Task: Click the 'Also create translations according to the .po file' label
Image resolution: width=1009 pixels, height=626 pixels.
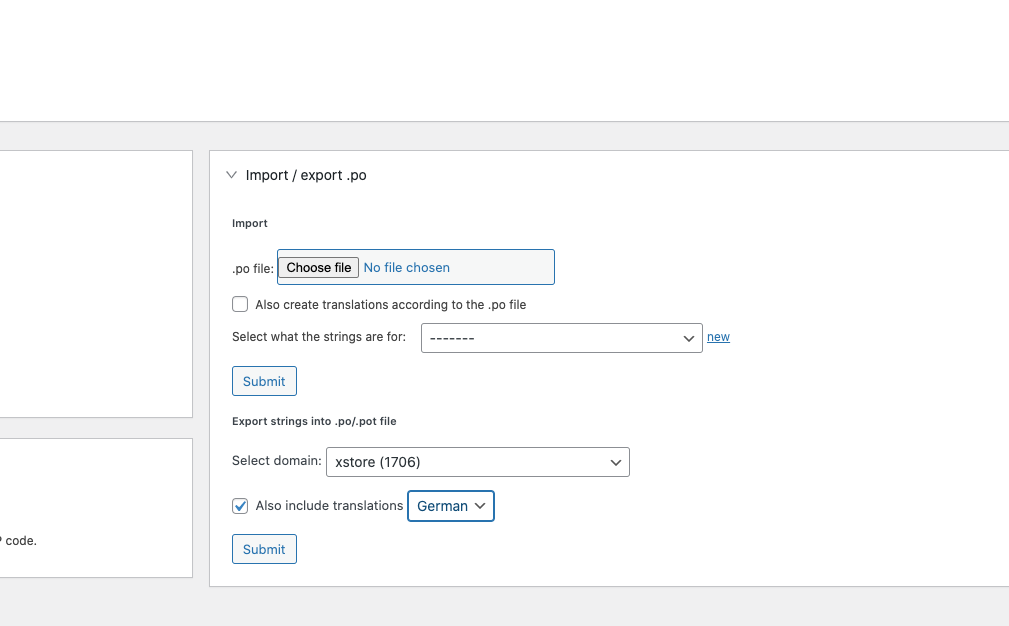Action: 390,304
